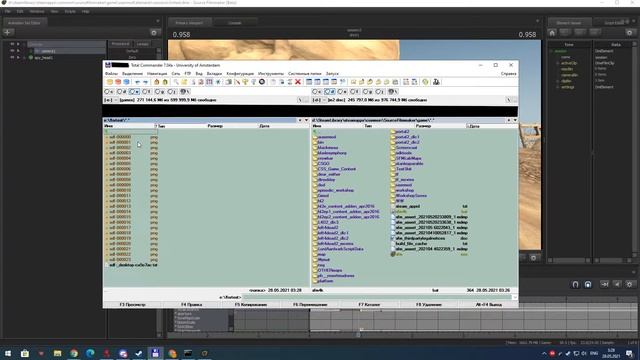Open the Инструменты menu
This screenshot has height=360, width=640.
tap(271, 74)
